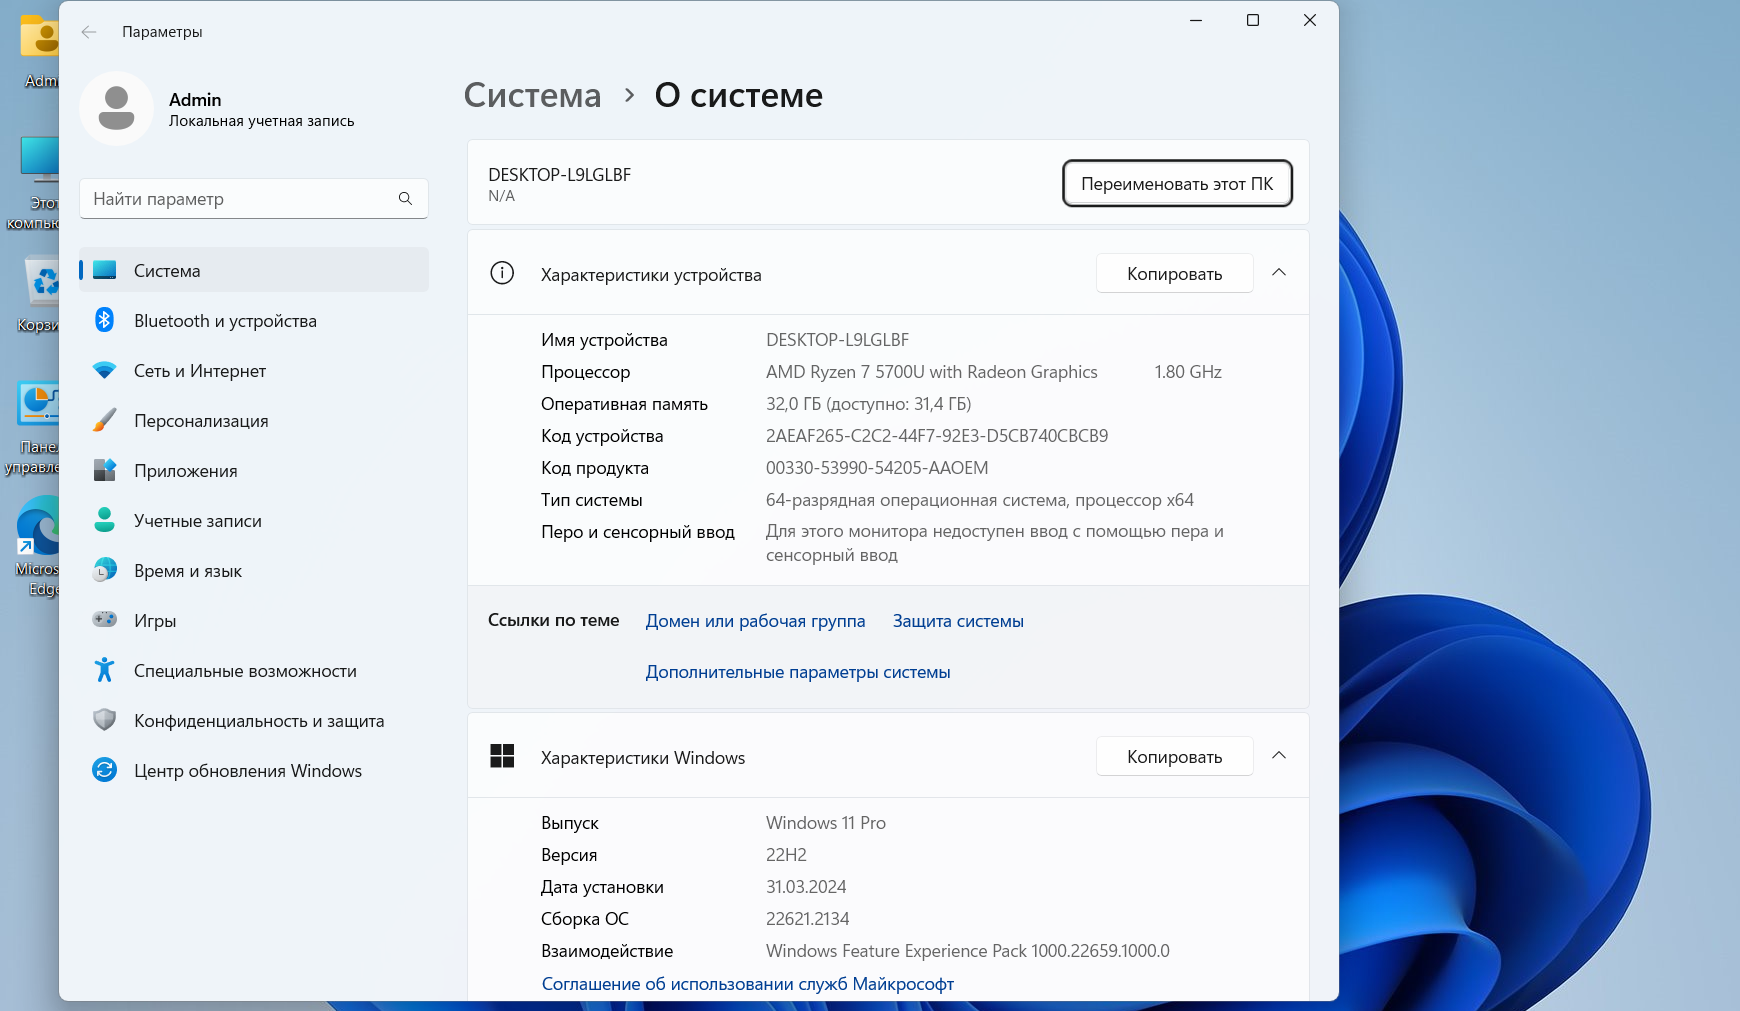This screenshot has height=1011, width=1740.
Task: Copy the device specifications with Копировать
Action: click(x=1174, y=274)
